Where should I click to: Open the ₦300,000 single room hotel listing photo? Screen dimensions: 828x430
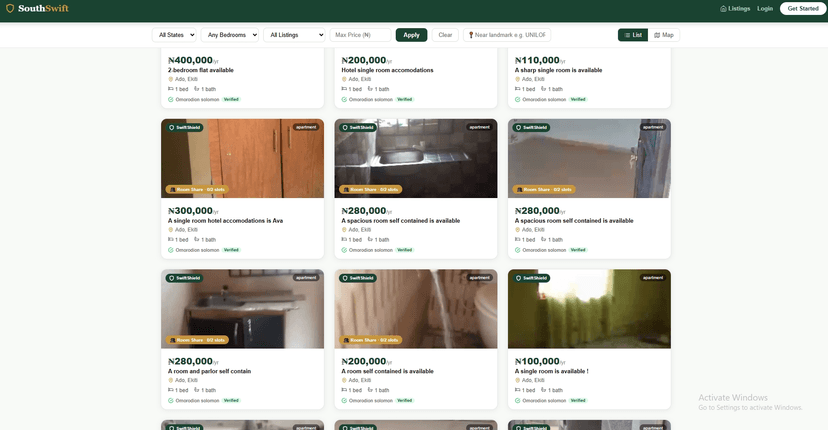tap(242, 158)
